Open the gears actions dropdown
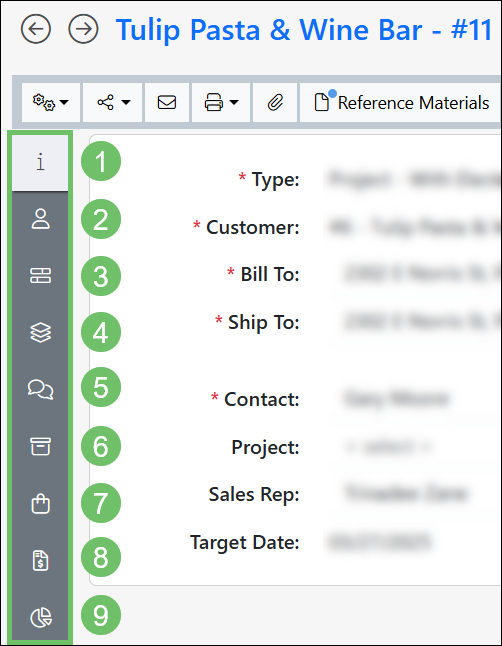502x646 pixels. [51, 103]
